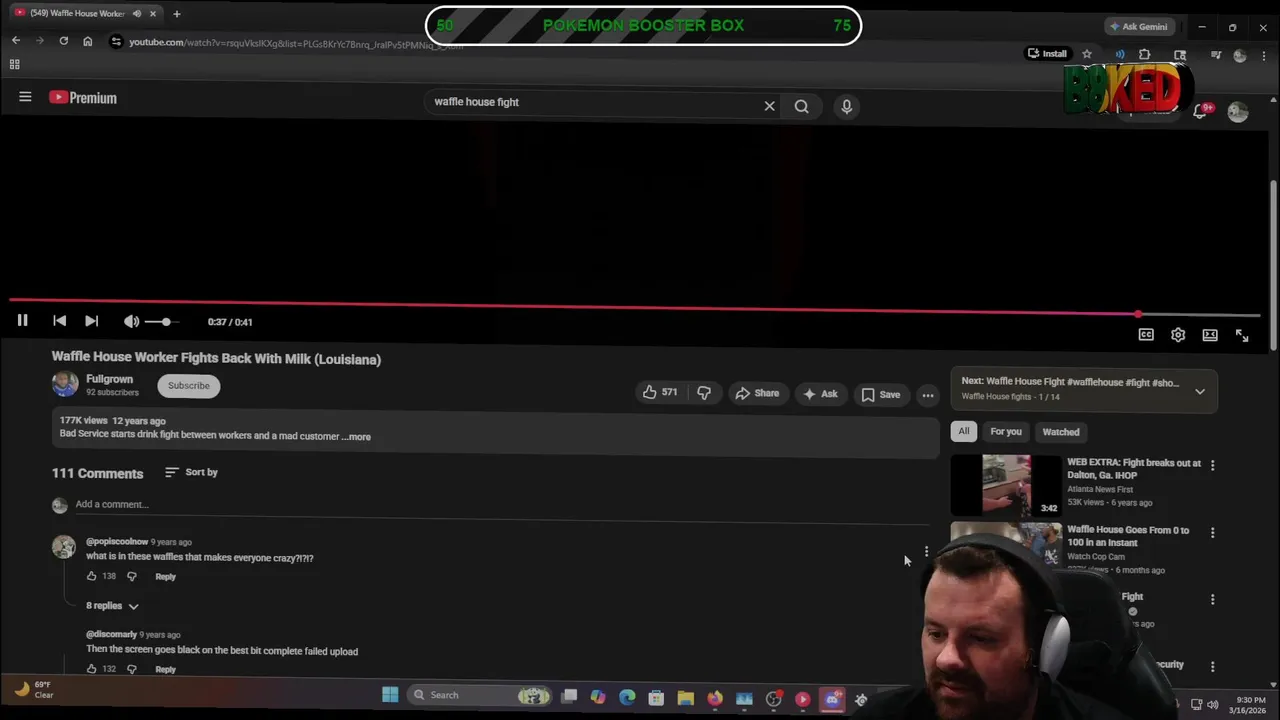
Task: Toggle closed captions with the CC button
Action: [x=1146, y=335]
